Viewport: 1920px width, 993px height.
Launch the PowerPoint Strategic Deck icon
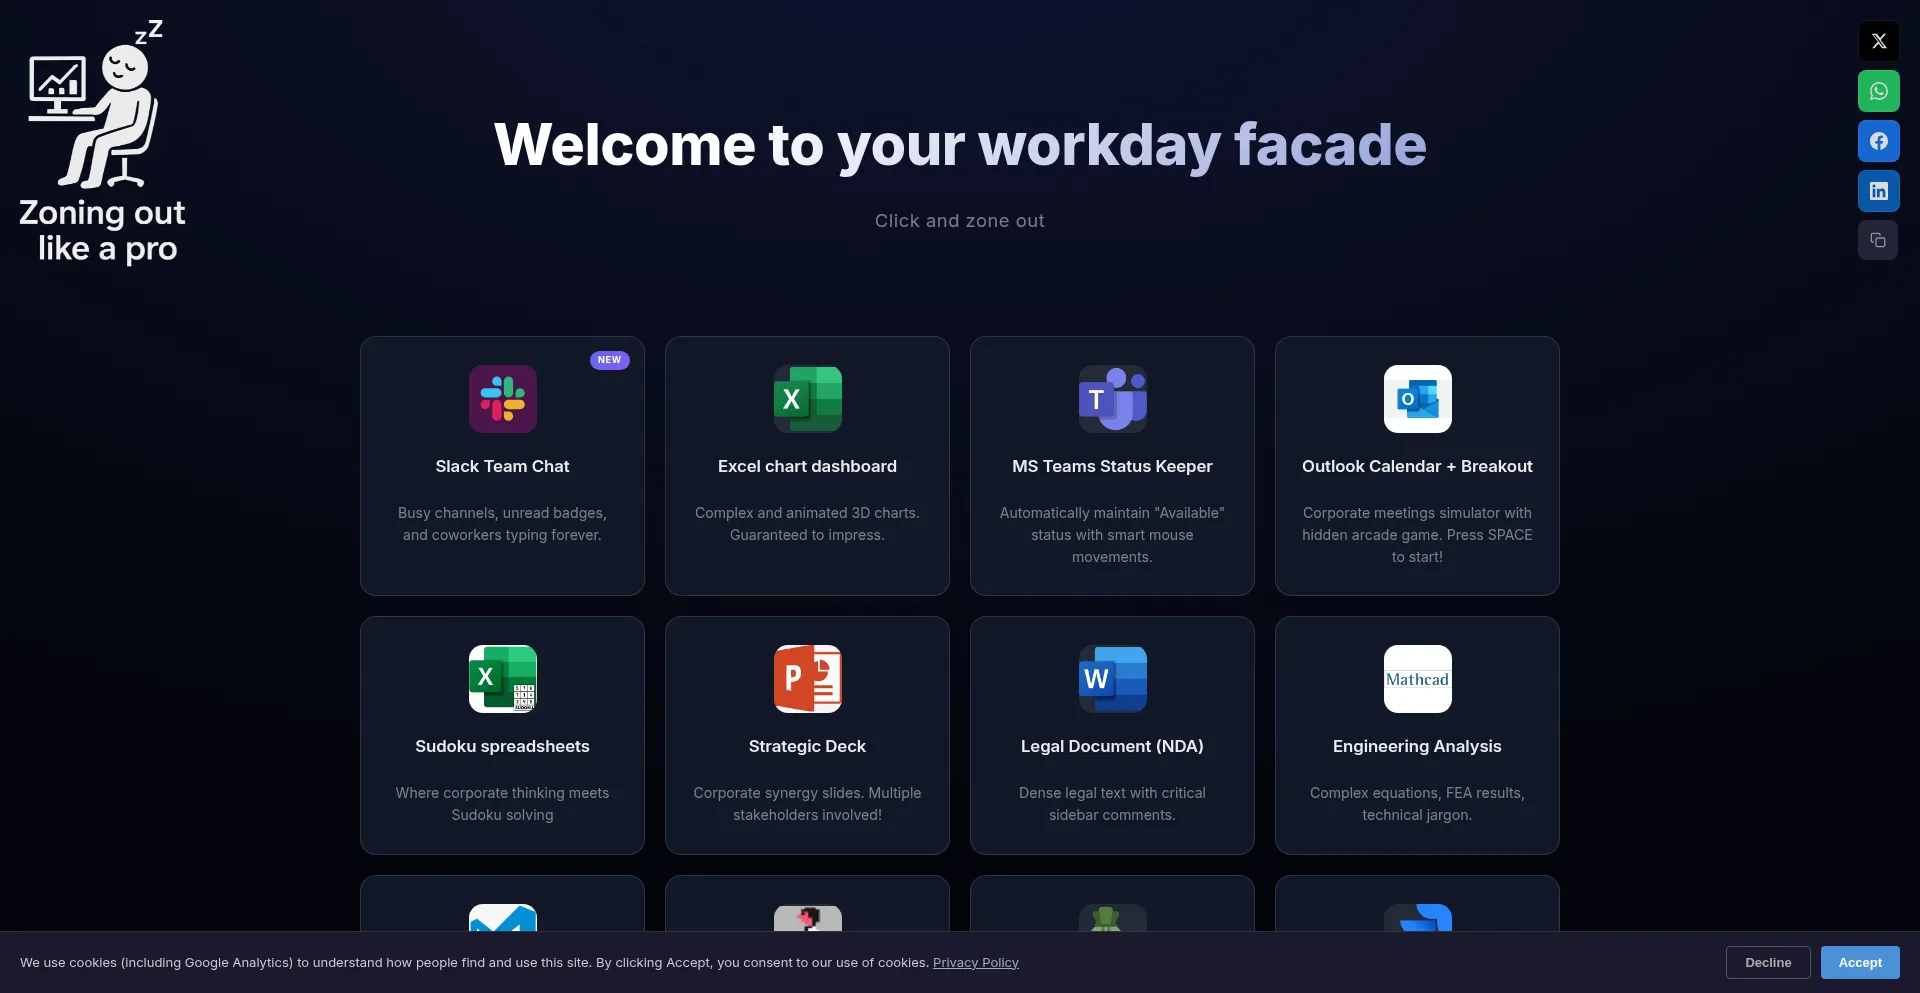[x=808, y=679]
